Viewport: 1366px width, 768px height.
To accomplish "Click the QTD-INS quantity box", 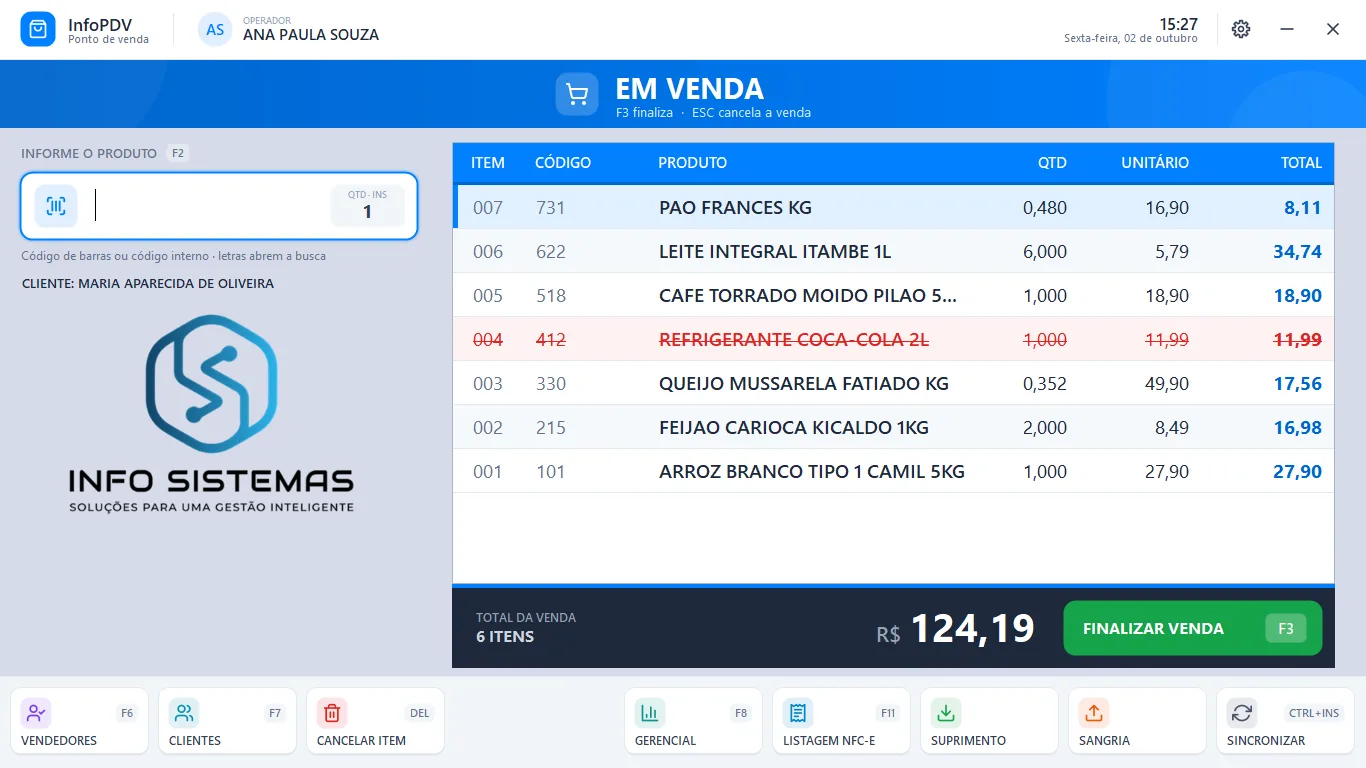I will [x=367, y=206].
